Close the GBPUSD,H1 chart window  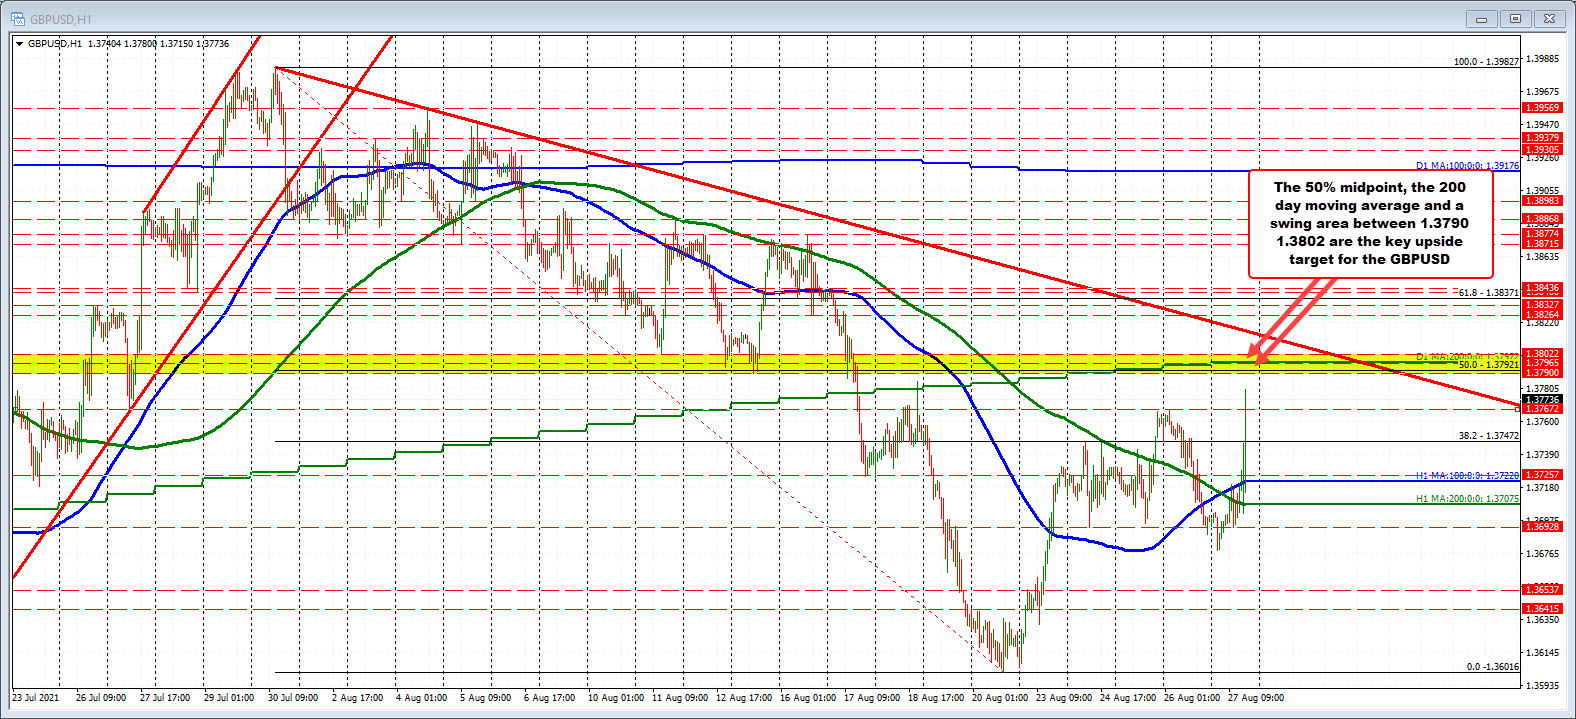point(1550,18)
